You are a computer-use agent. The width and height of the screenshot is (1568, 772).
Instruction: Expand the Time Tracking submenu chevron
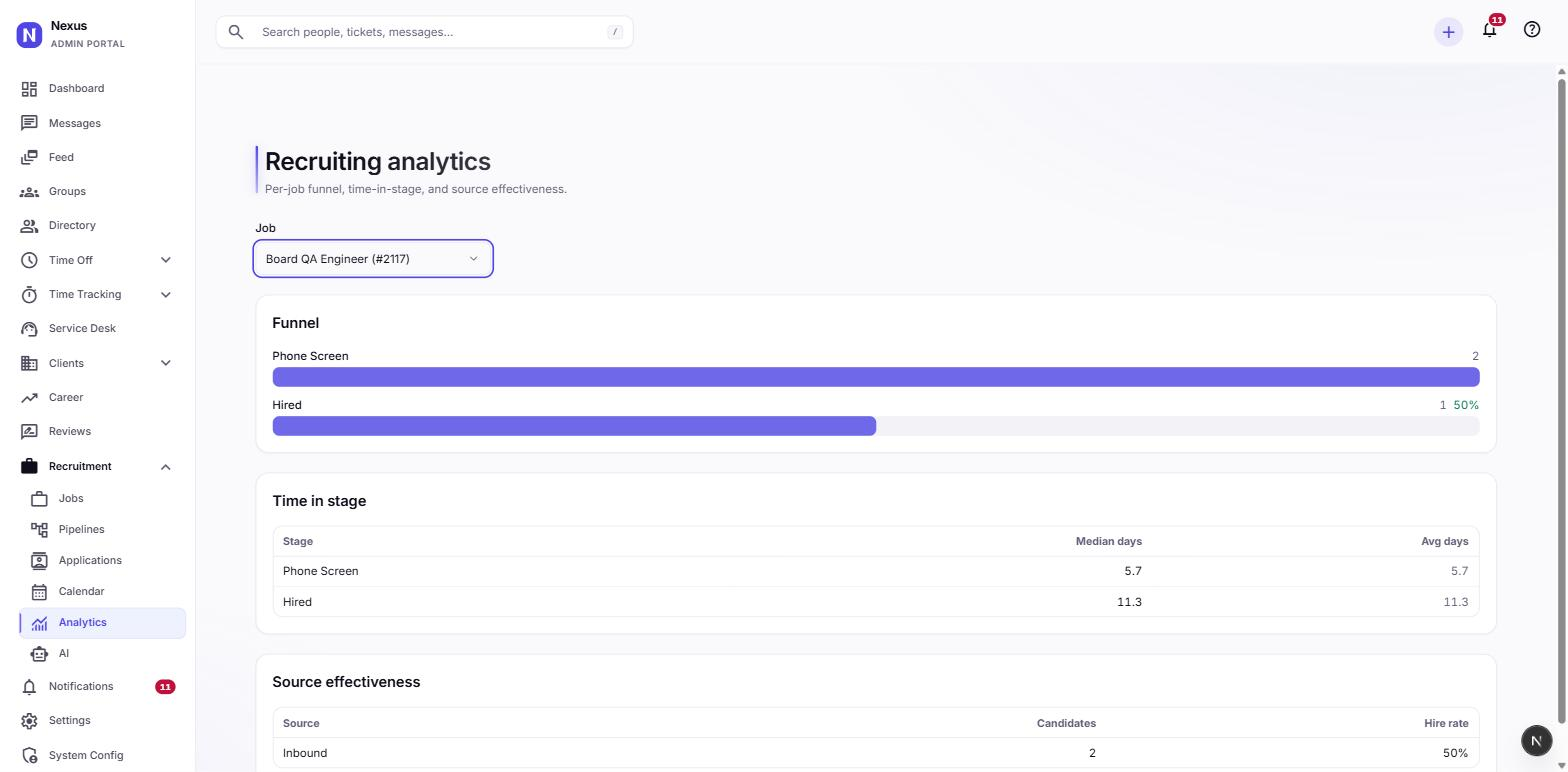click(166, 295)
